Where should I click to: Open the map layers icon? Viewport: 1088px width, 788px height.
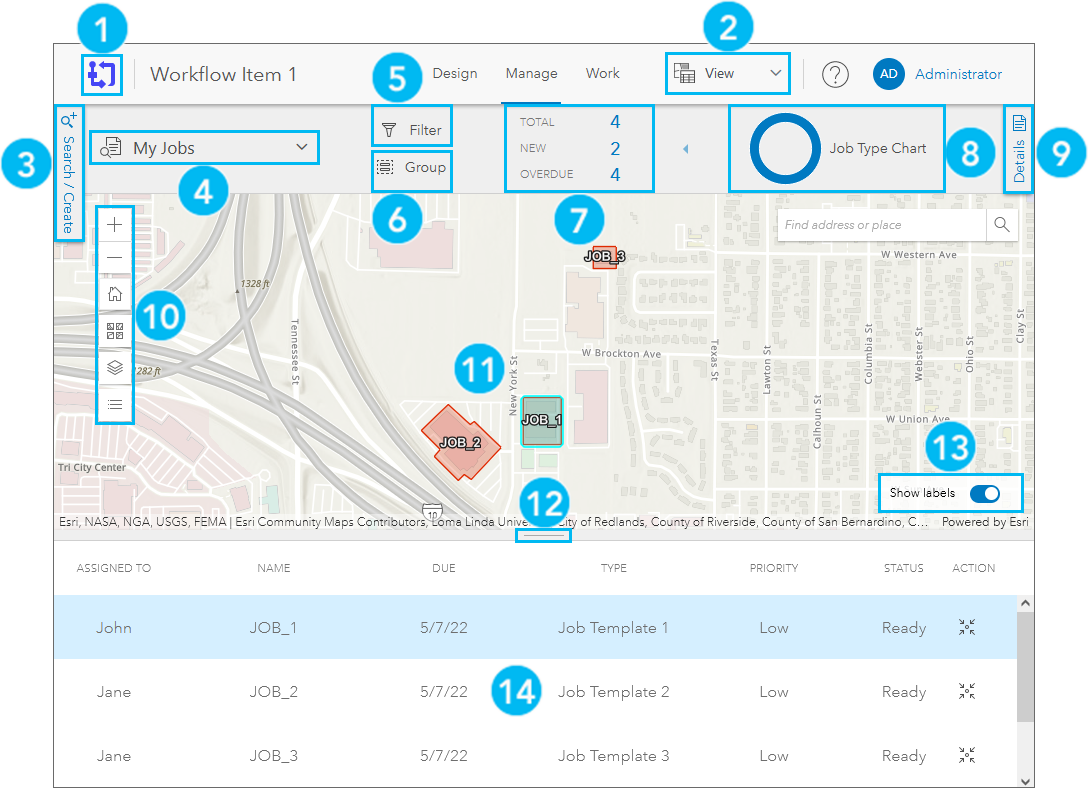pos(115,367)
